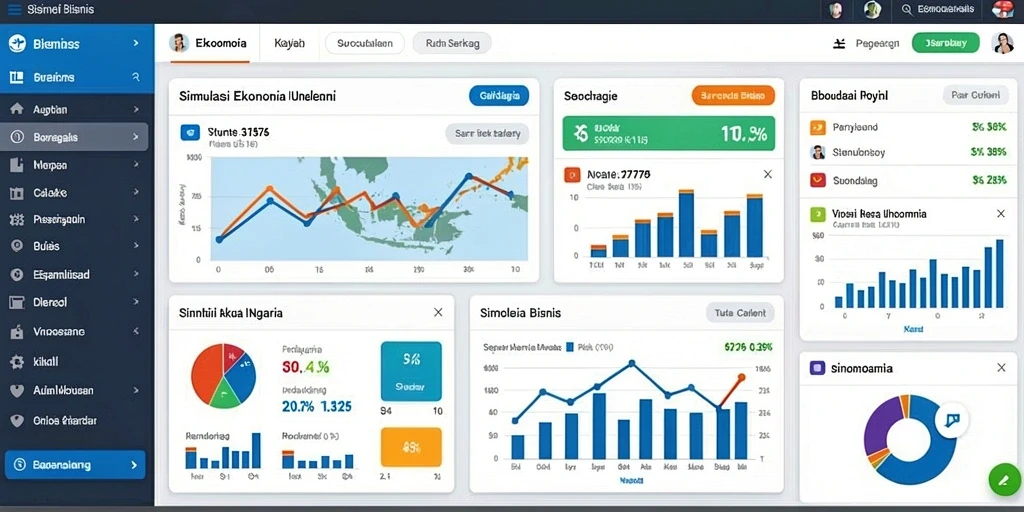Click the green 10.% summary banner
The width and height of the screenshot is (1024, 512).
pos(669,134)
